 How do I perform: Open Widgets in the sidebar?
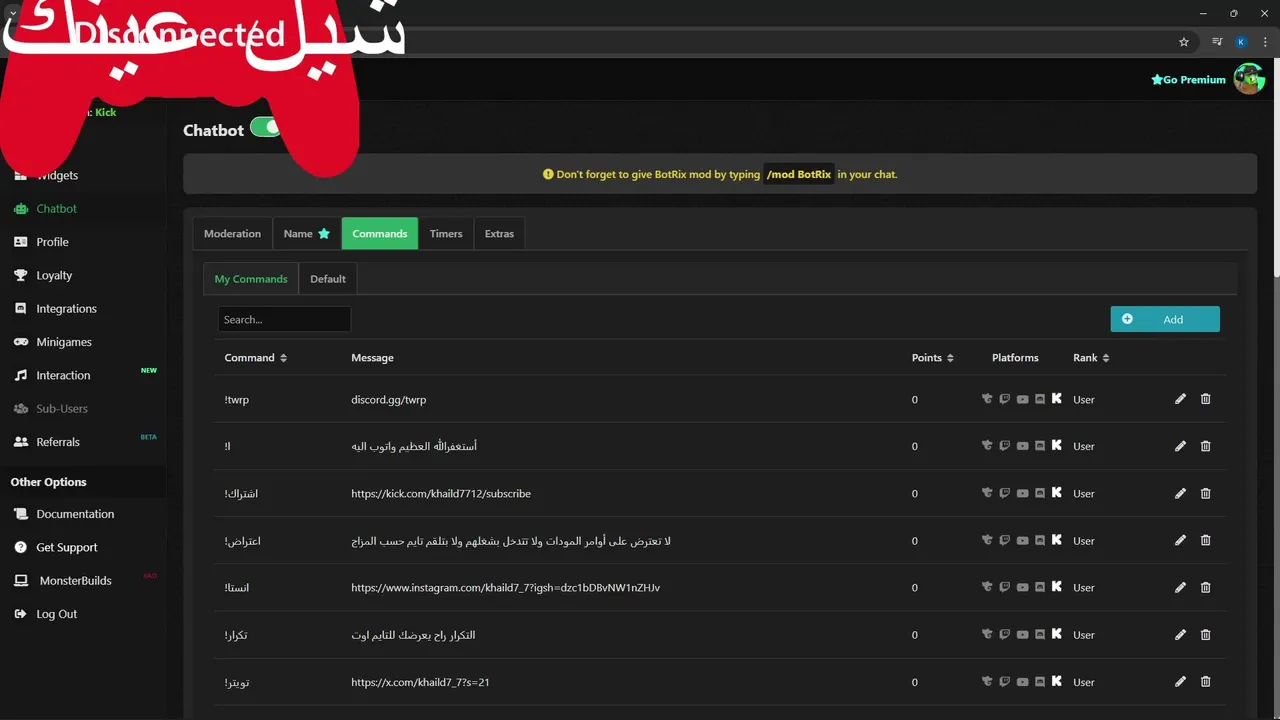[x=57, y=175]
